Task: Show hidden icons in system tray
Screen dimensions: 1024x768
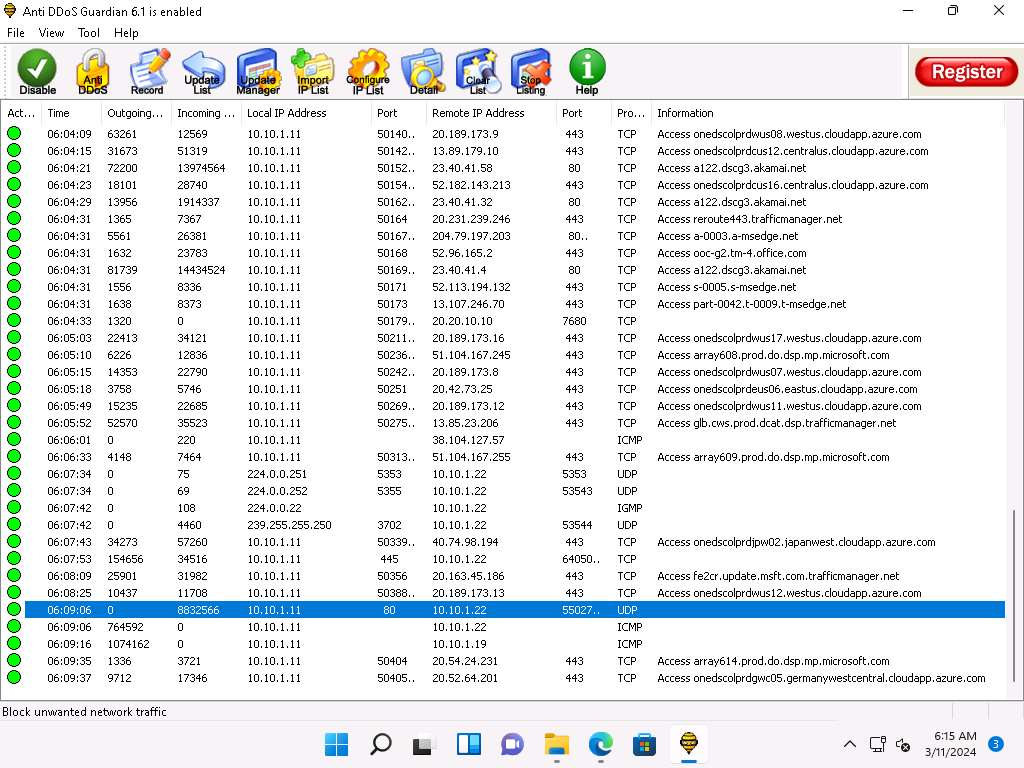Action: (850, 744)
